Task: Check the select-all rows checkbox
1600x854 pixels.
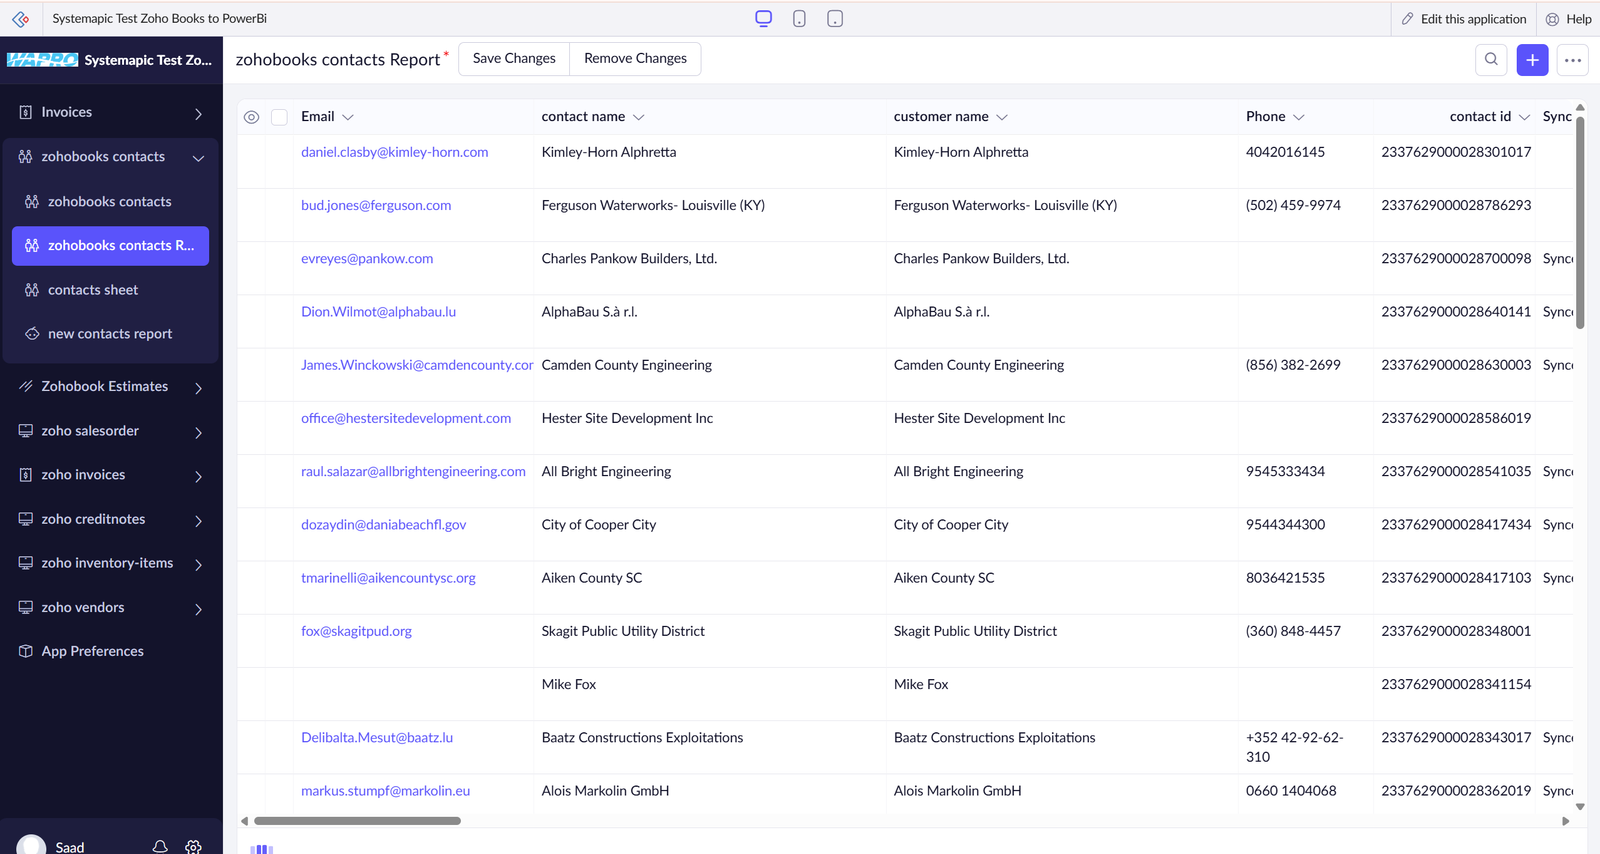Action: click(x=280, y=117)
